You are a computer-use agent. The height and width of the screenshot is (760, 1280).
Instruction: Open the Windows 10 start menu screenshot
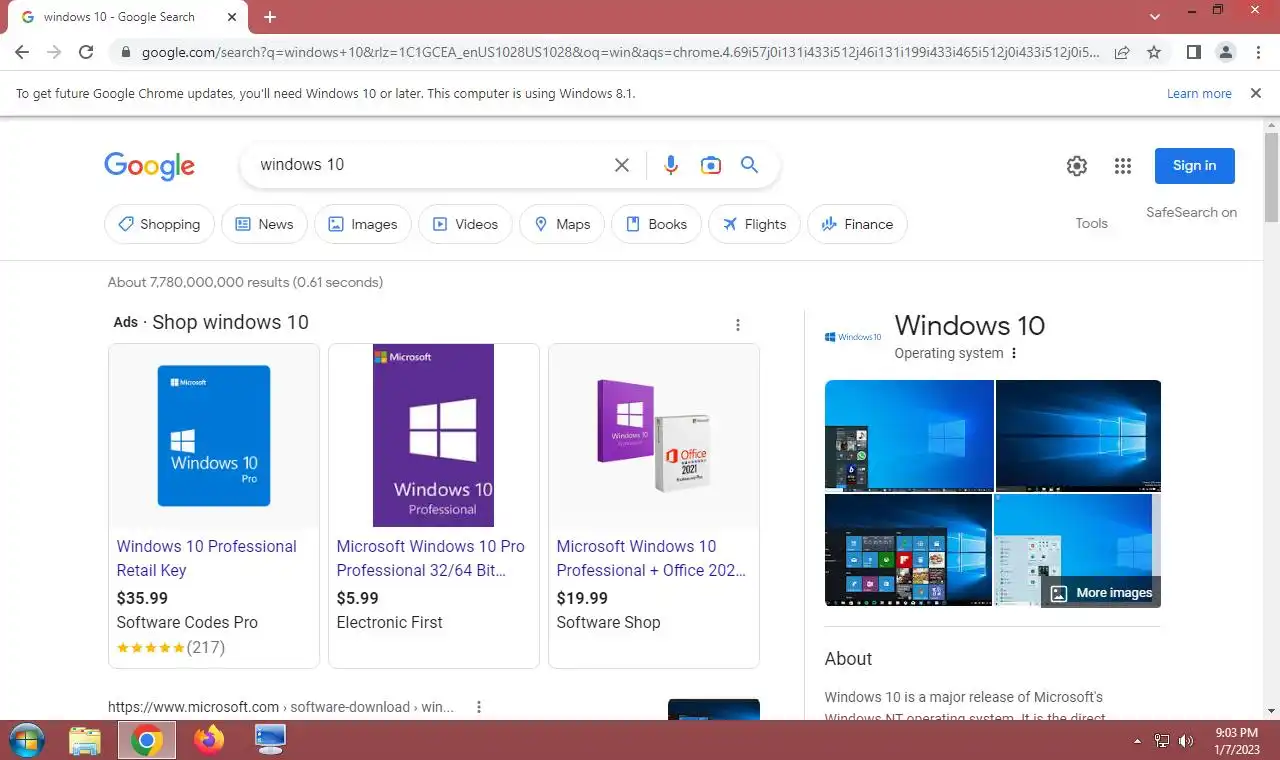tap(908, 549)
